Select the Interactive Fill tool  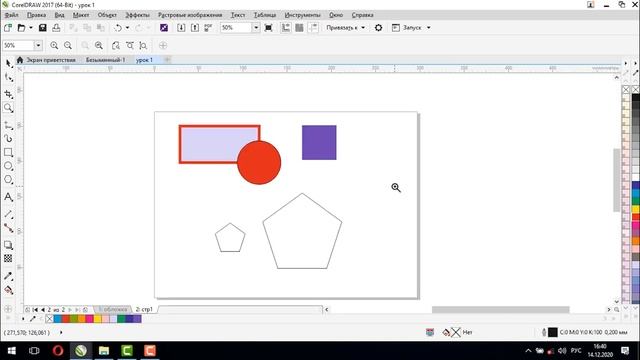click(9, 290)
